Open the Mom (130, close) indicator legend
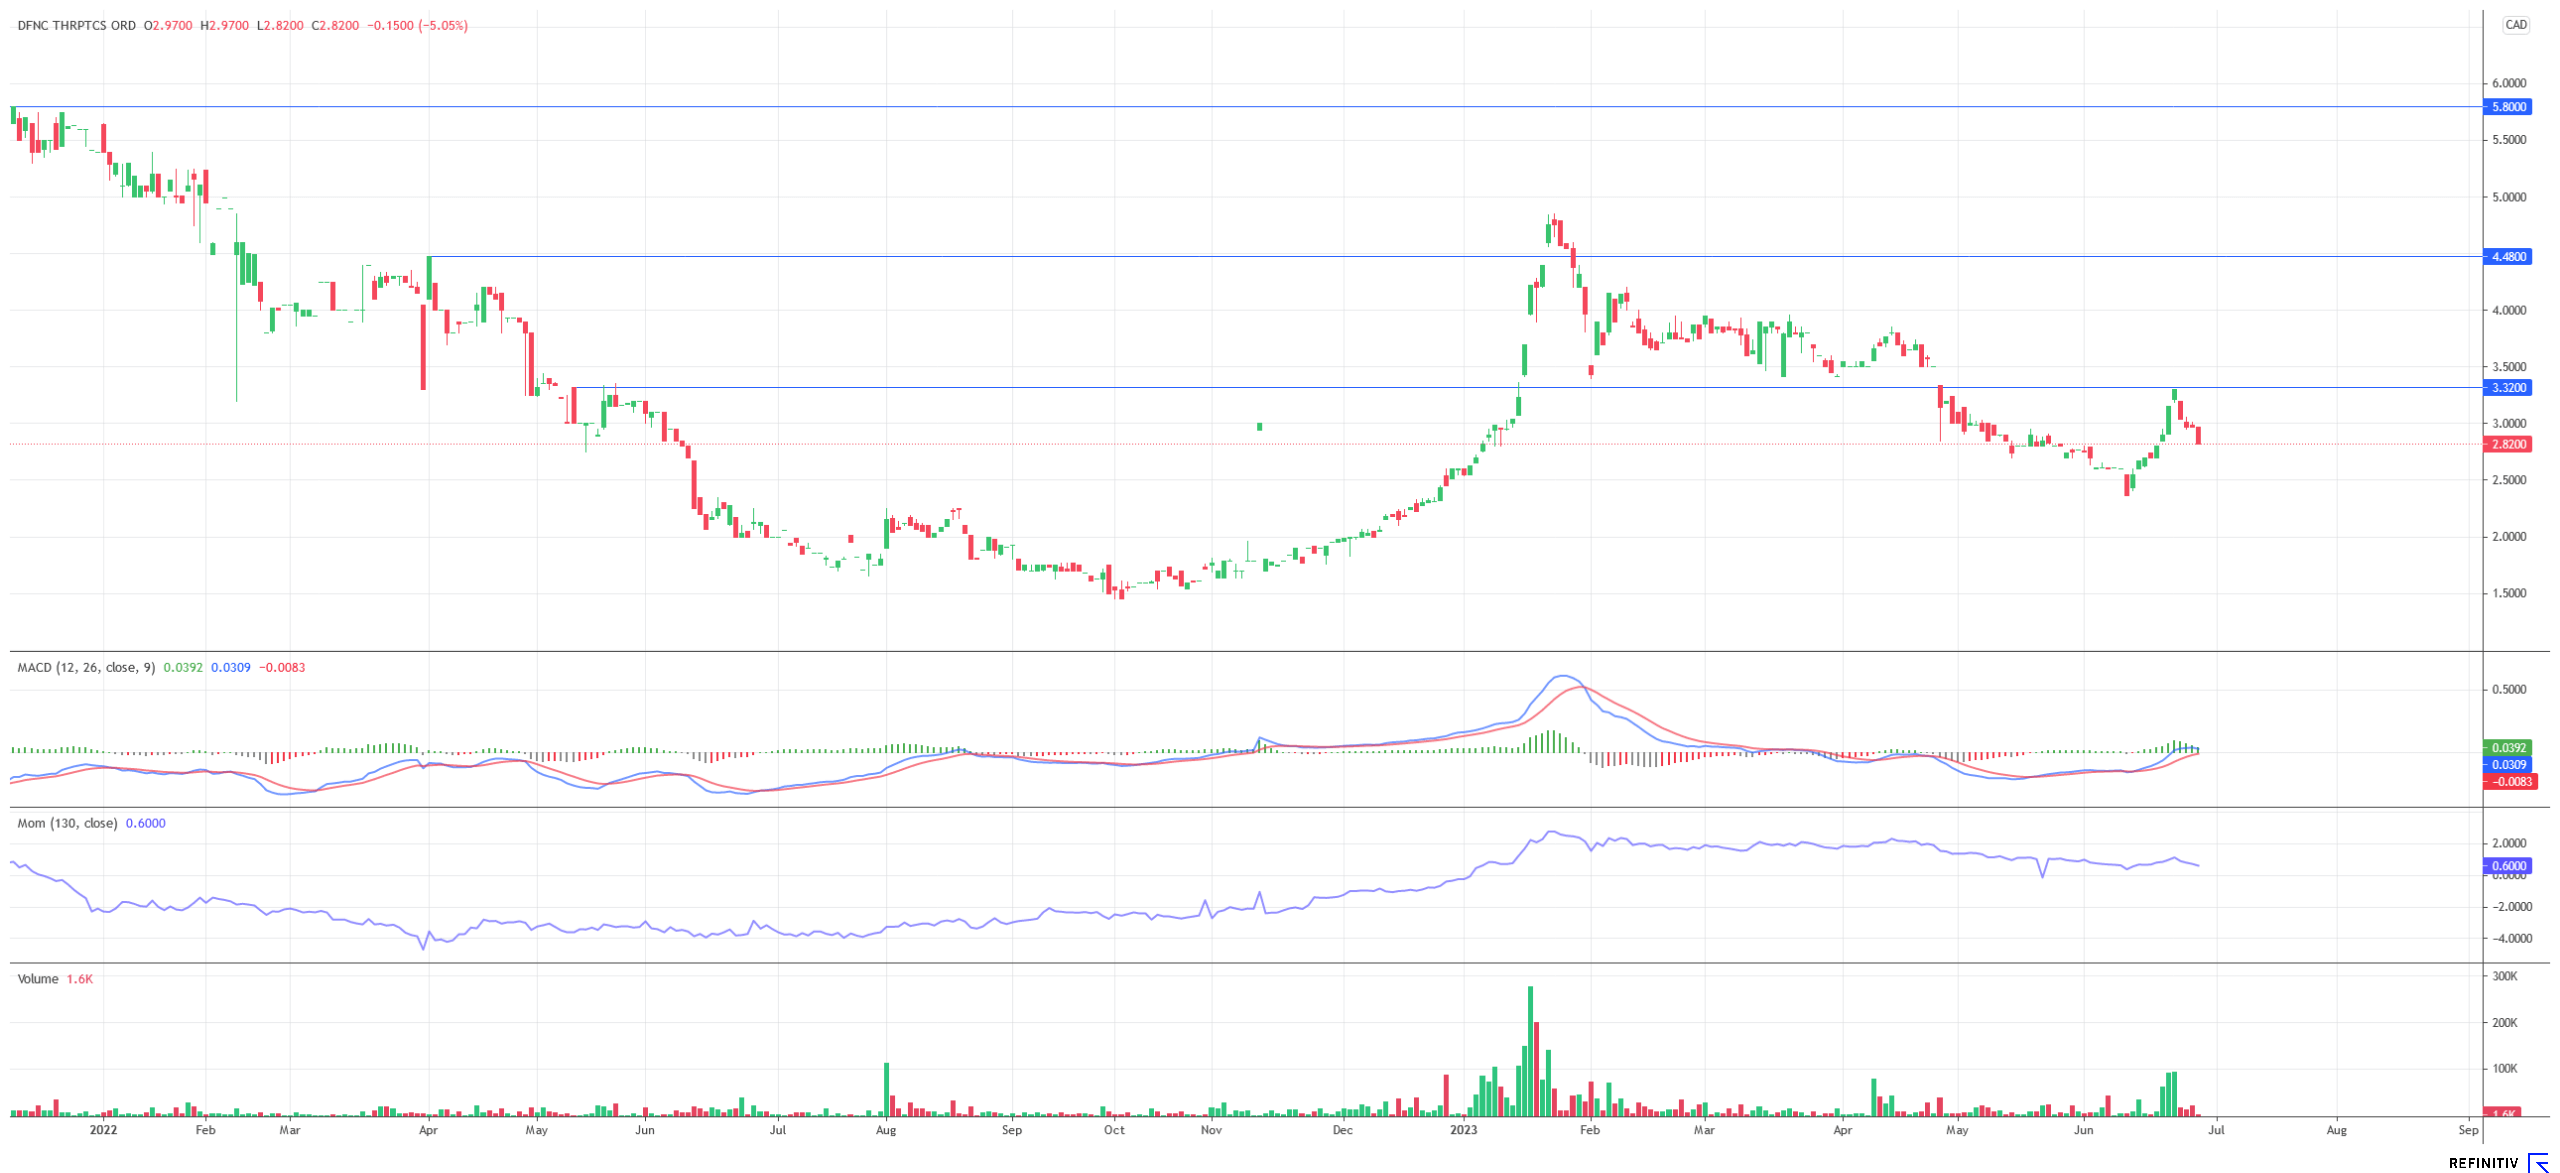The height and width of the screenshot is (1173, 2560). [67, 824]
